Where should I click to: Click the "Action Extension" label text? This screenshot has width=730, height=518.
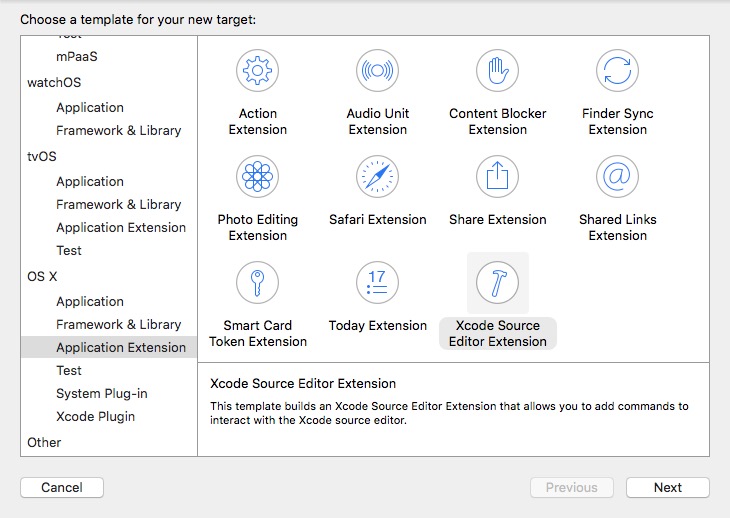(x=257, y=121)
